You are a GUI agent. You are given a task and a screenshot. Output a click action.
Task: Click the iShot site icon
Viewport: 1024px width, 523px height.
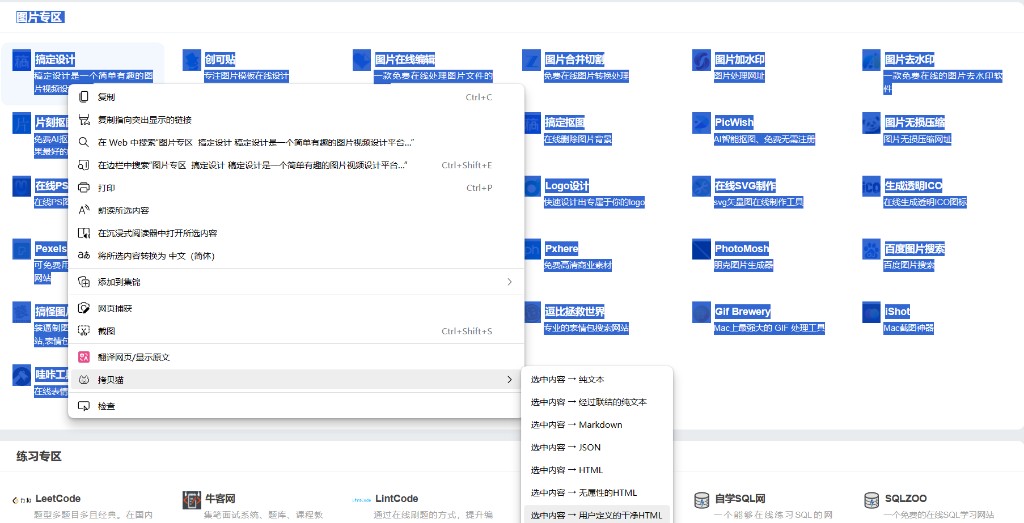pyautogui.click(x=871, y=312)
